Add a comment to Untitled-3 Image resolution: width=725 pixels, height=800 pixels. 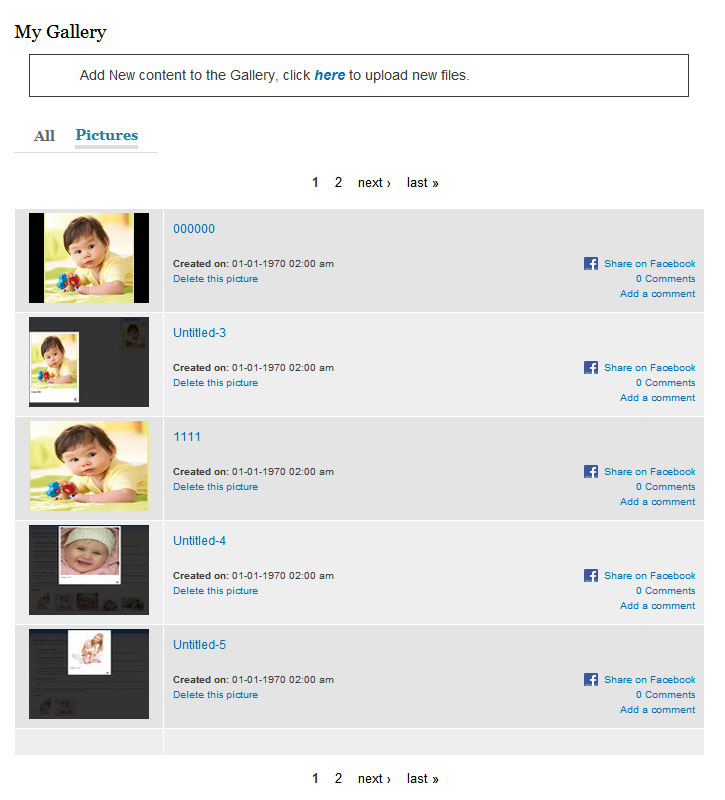tap(658, 398)
